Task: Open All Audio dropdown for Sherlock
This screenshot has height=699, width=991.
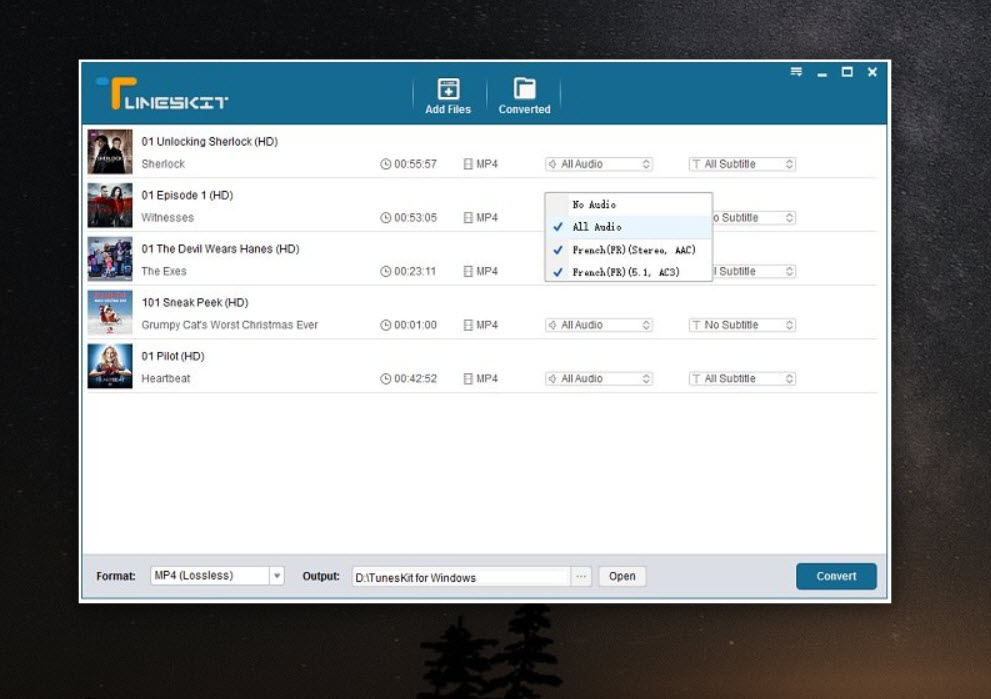Action: coord(599,164)
